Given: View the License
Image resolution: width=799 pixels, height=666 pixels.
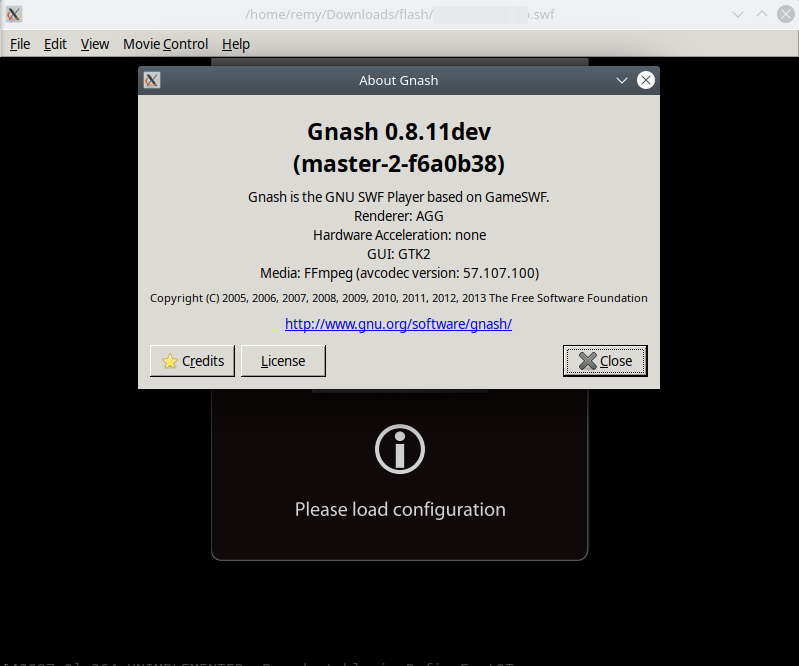Looking at the screenshot, I should (283, 361).
